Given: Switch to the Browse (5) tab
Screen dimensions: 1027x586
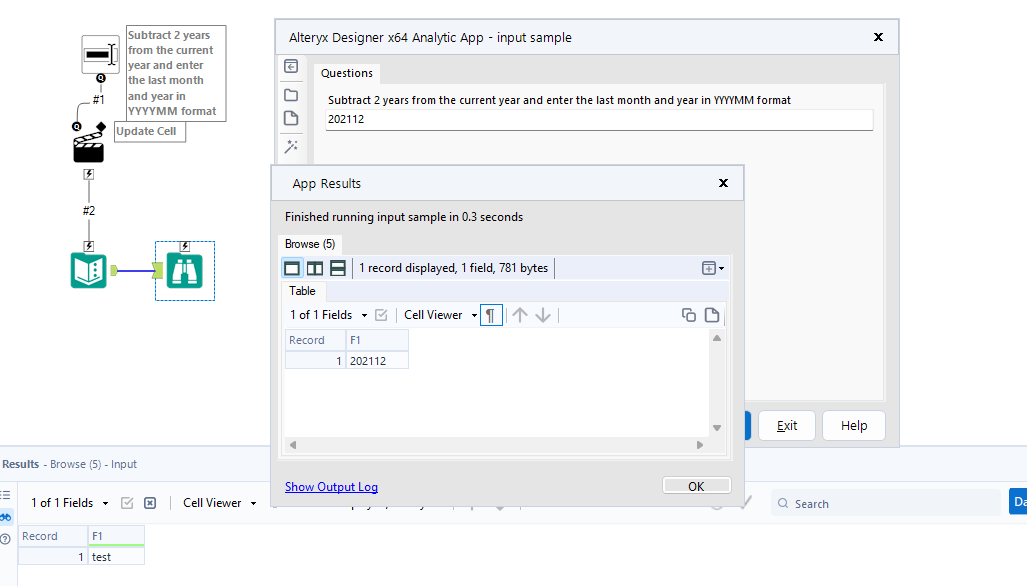Looking at the screenshot, I should pos(309,243).
